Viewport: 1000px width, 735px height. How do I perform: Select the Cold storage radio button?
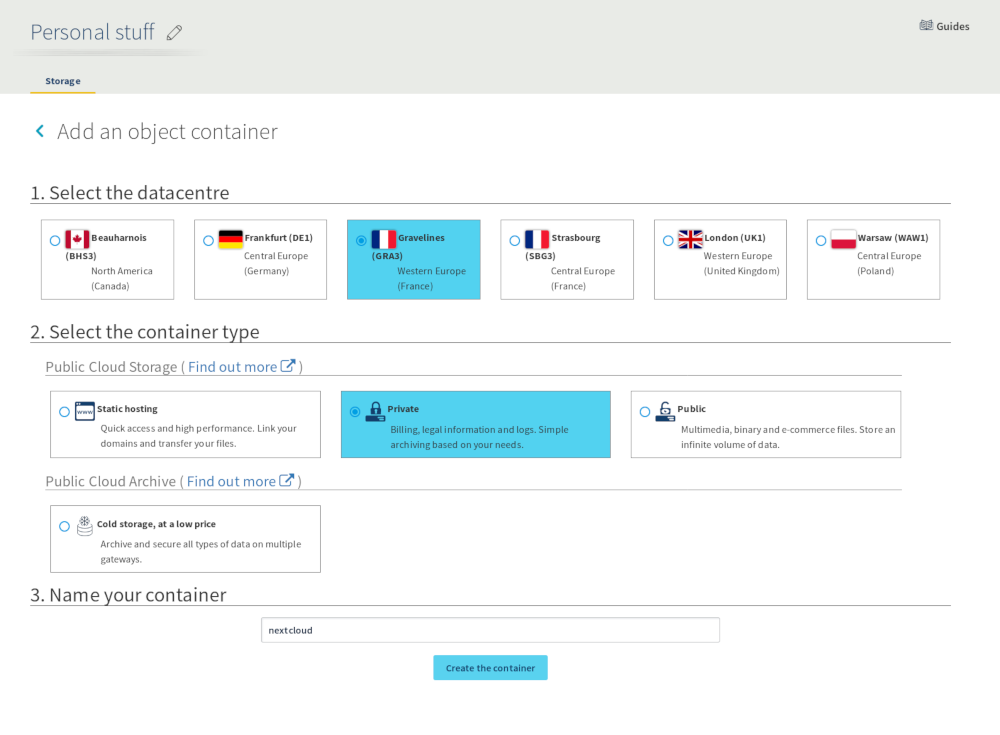coord(66,525)
